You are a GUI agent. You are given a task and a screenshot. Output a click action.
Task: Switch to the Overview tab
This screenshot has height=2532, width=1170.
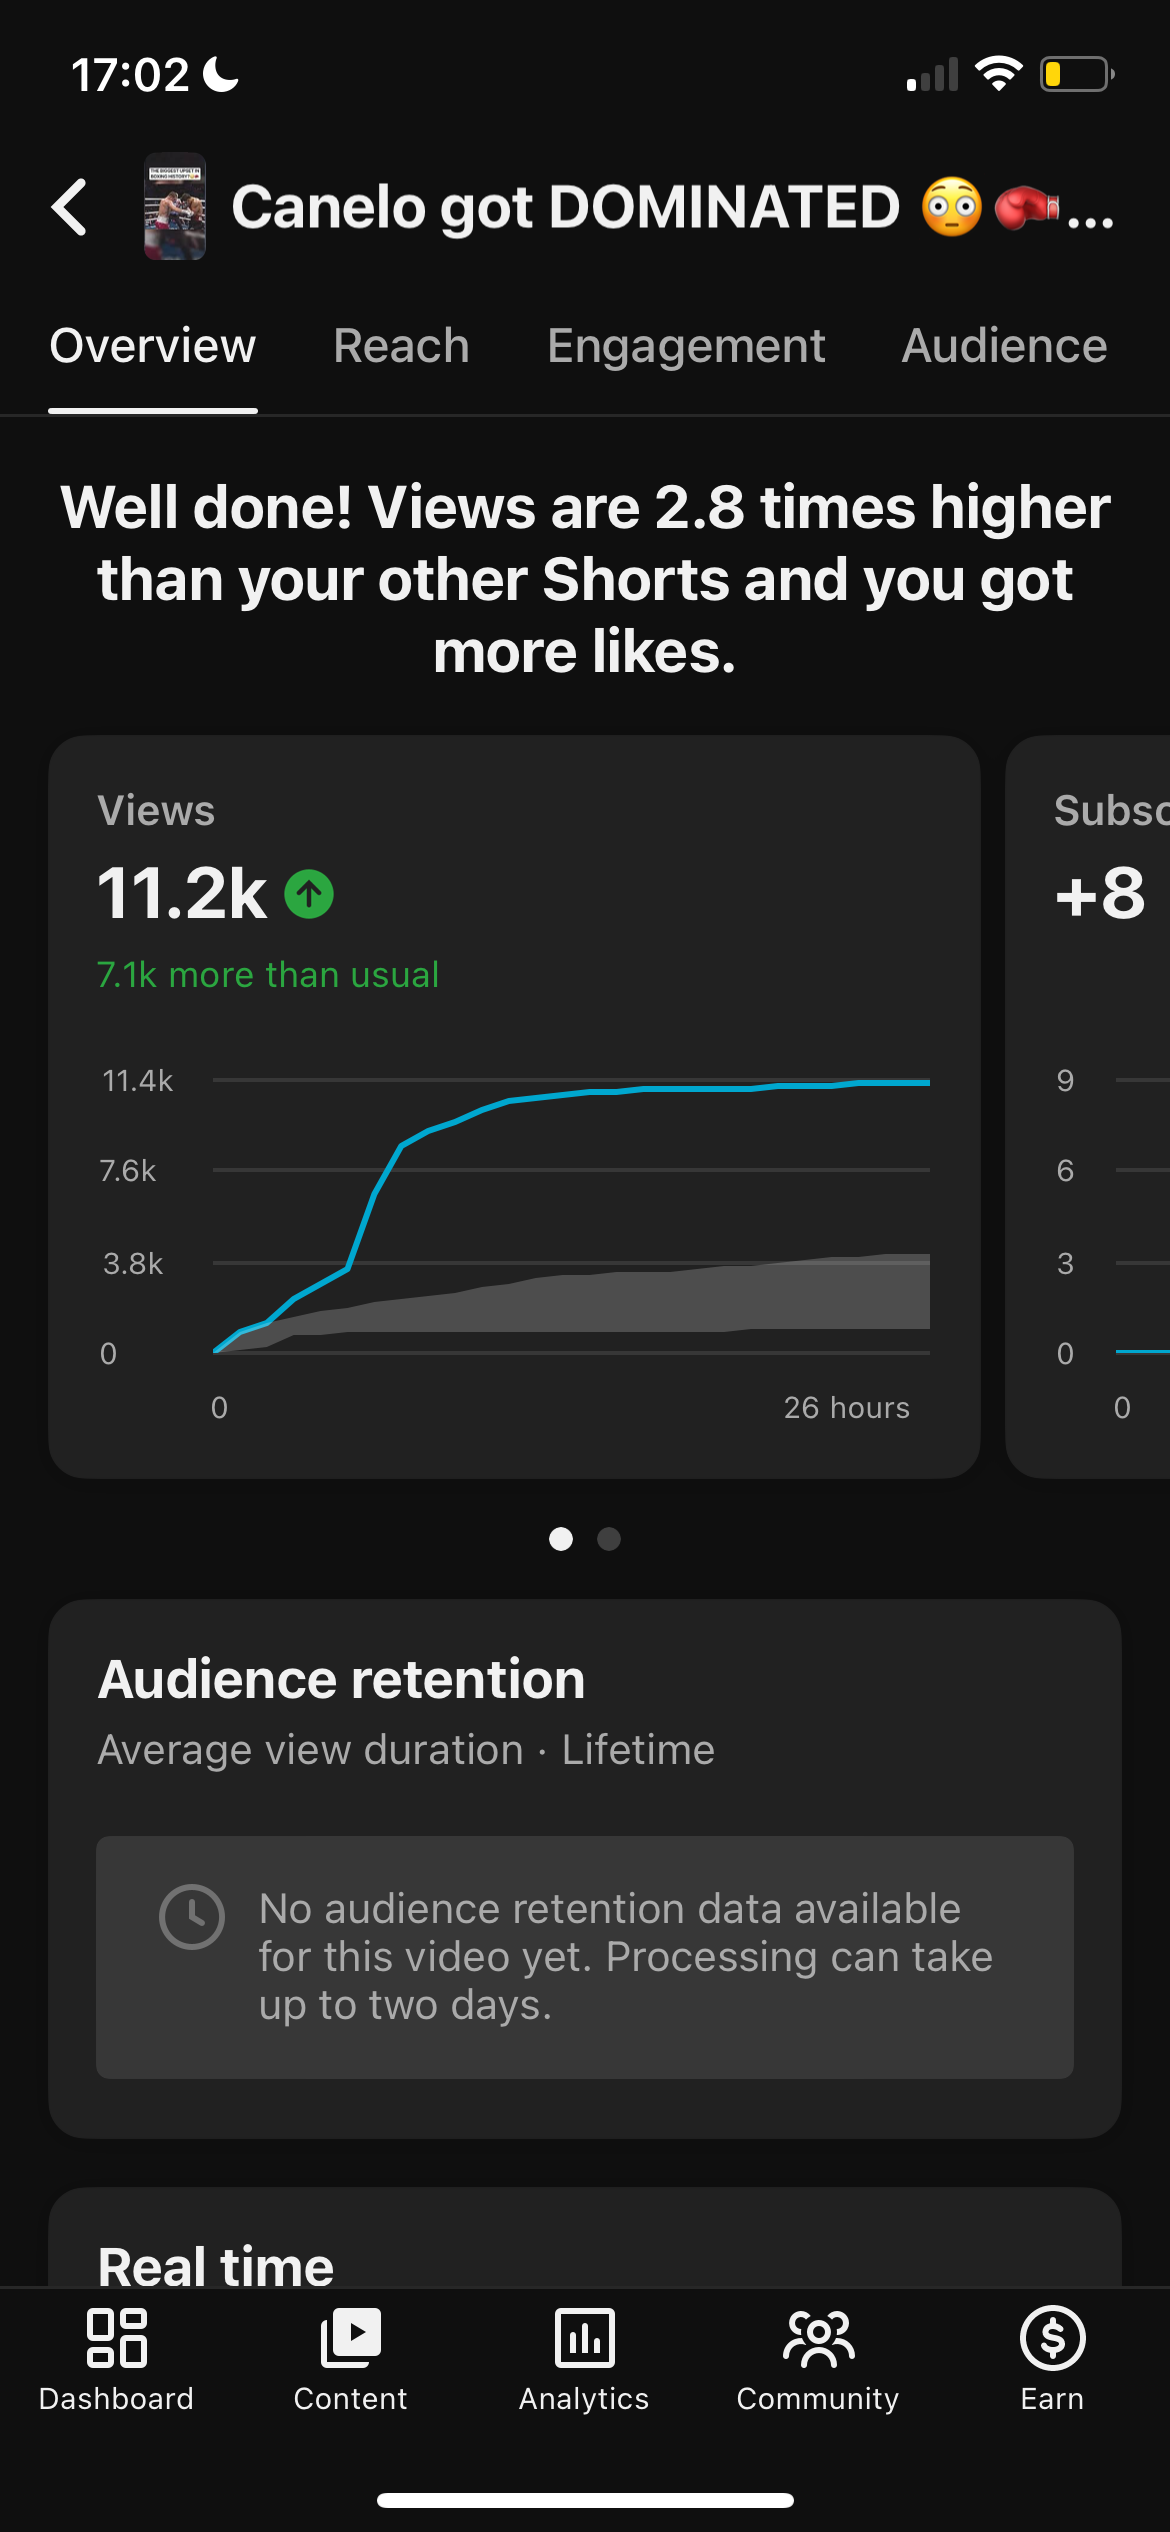(x=153, y=346)
